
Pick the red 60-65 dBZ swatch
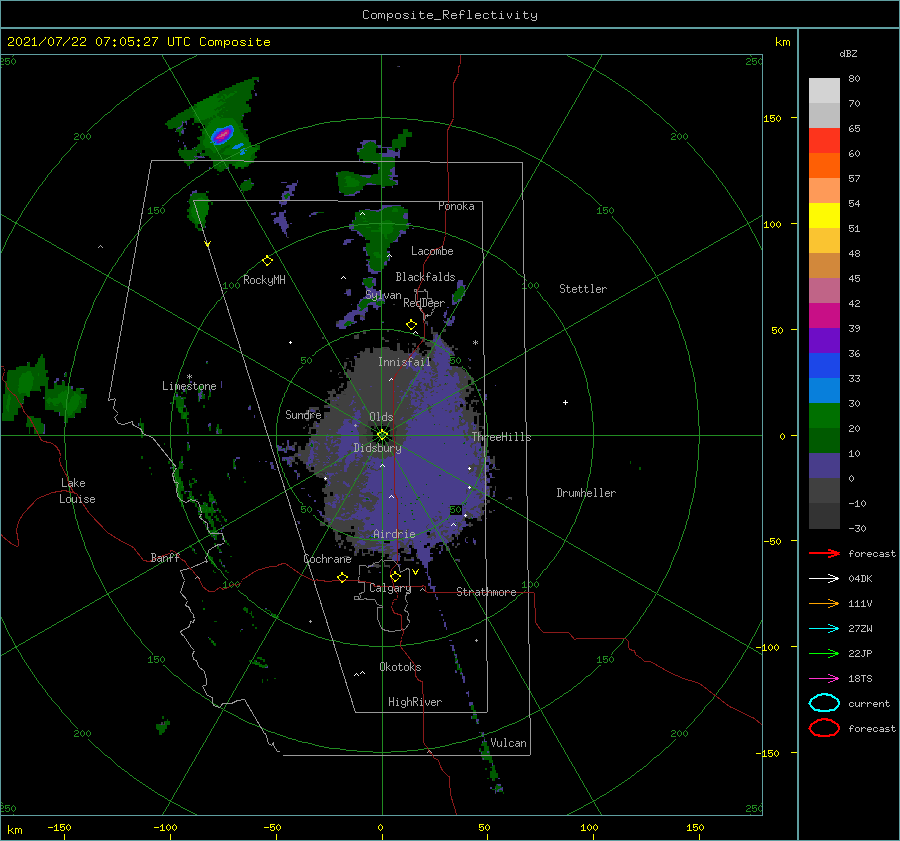coord(824,141)
